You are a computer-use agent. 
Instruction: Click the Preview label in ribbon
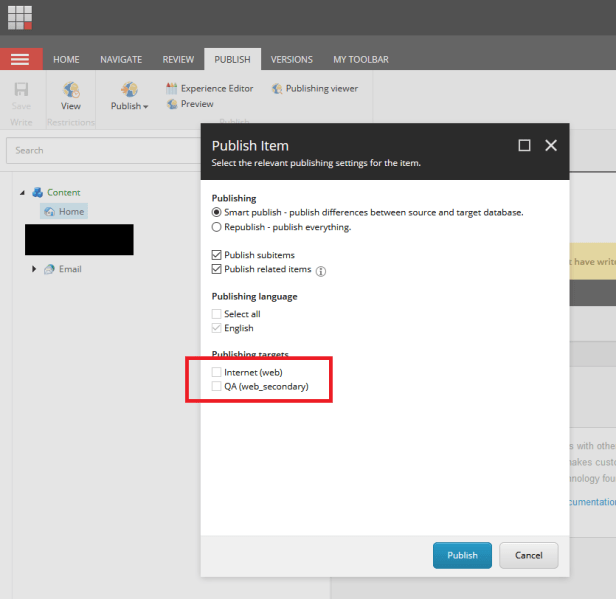coord(197,104)
